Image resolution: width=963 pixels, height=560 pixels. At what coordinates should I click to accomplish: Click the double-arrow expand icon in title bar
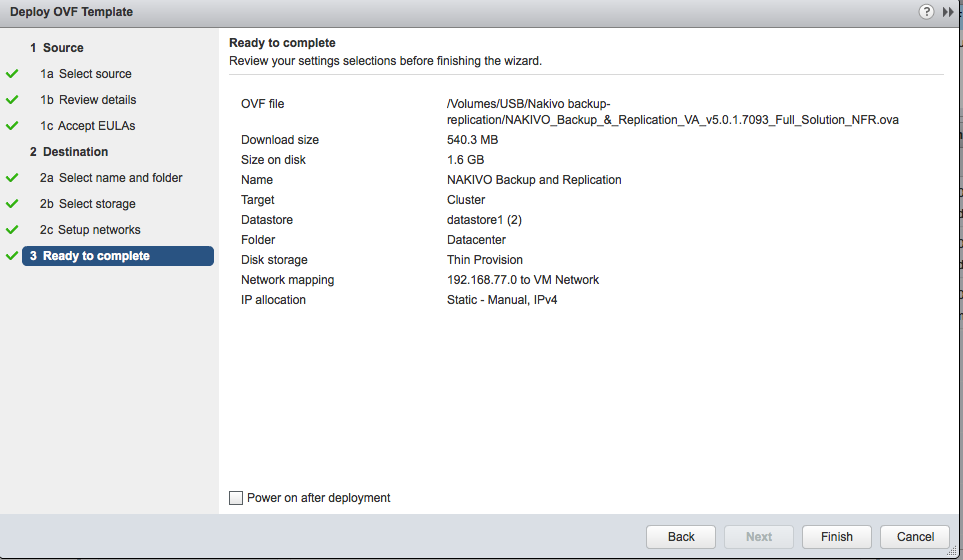tap(948, 12)
